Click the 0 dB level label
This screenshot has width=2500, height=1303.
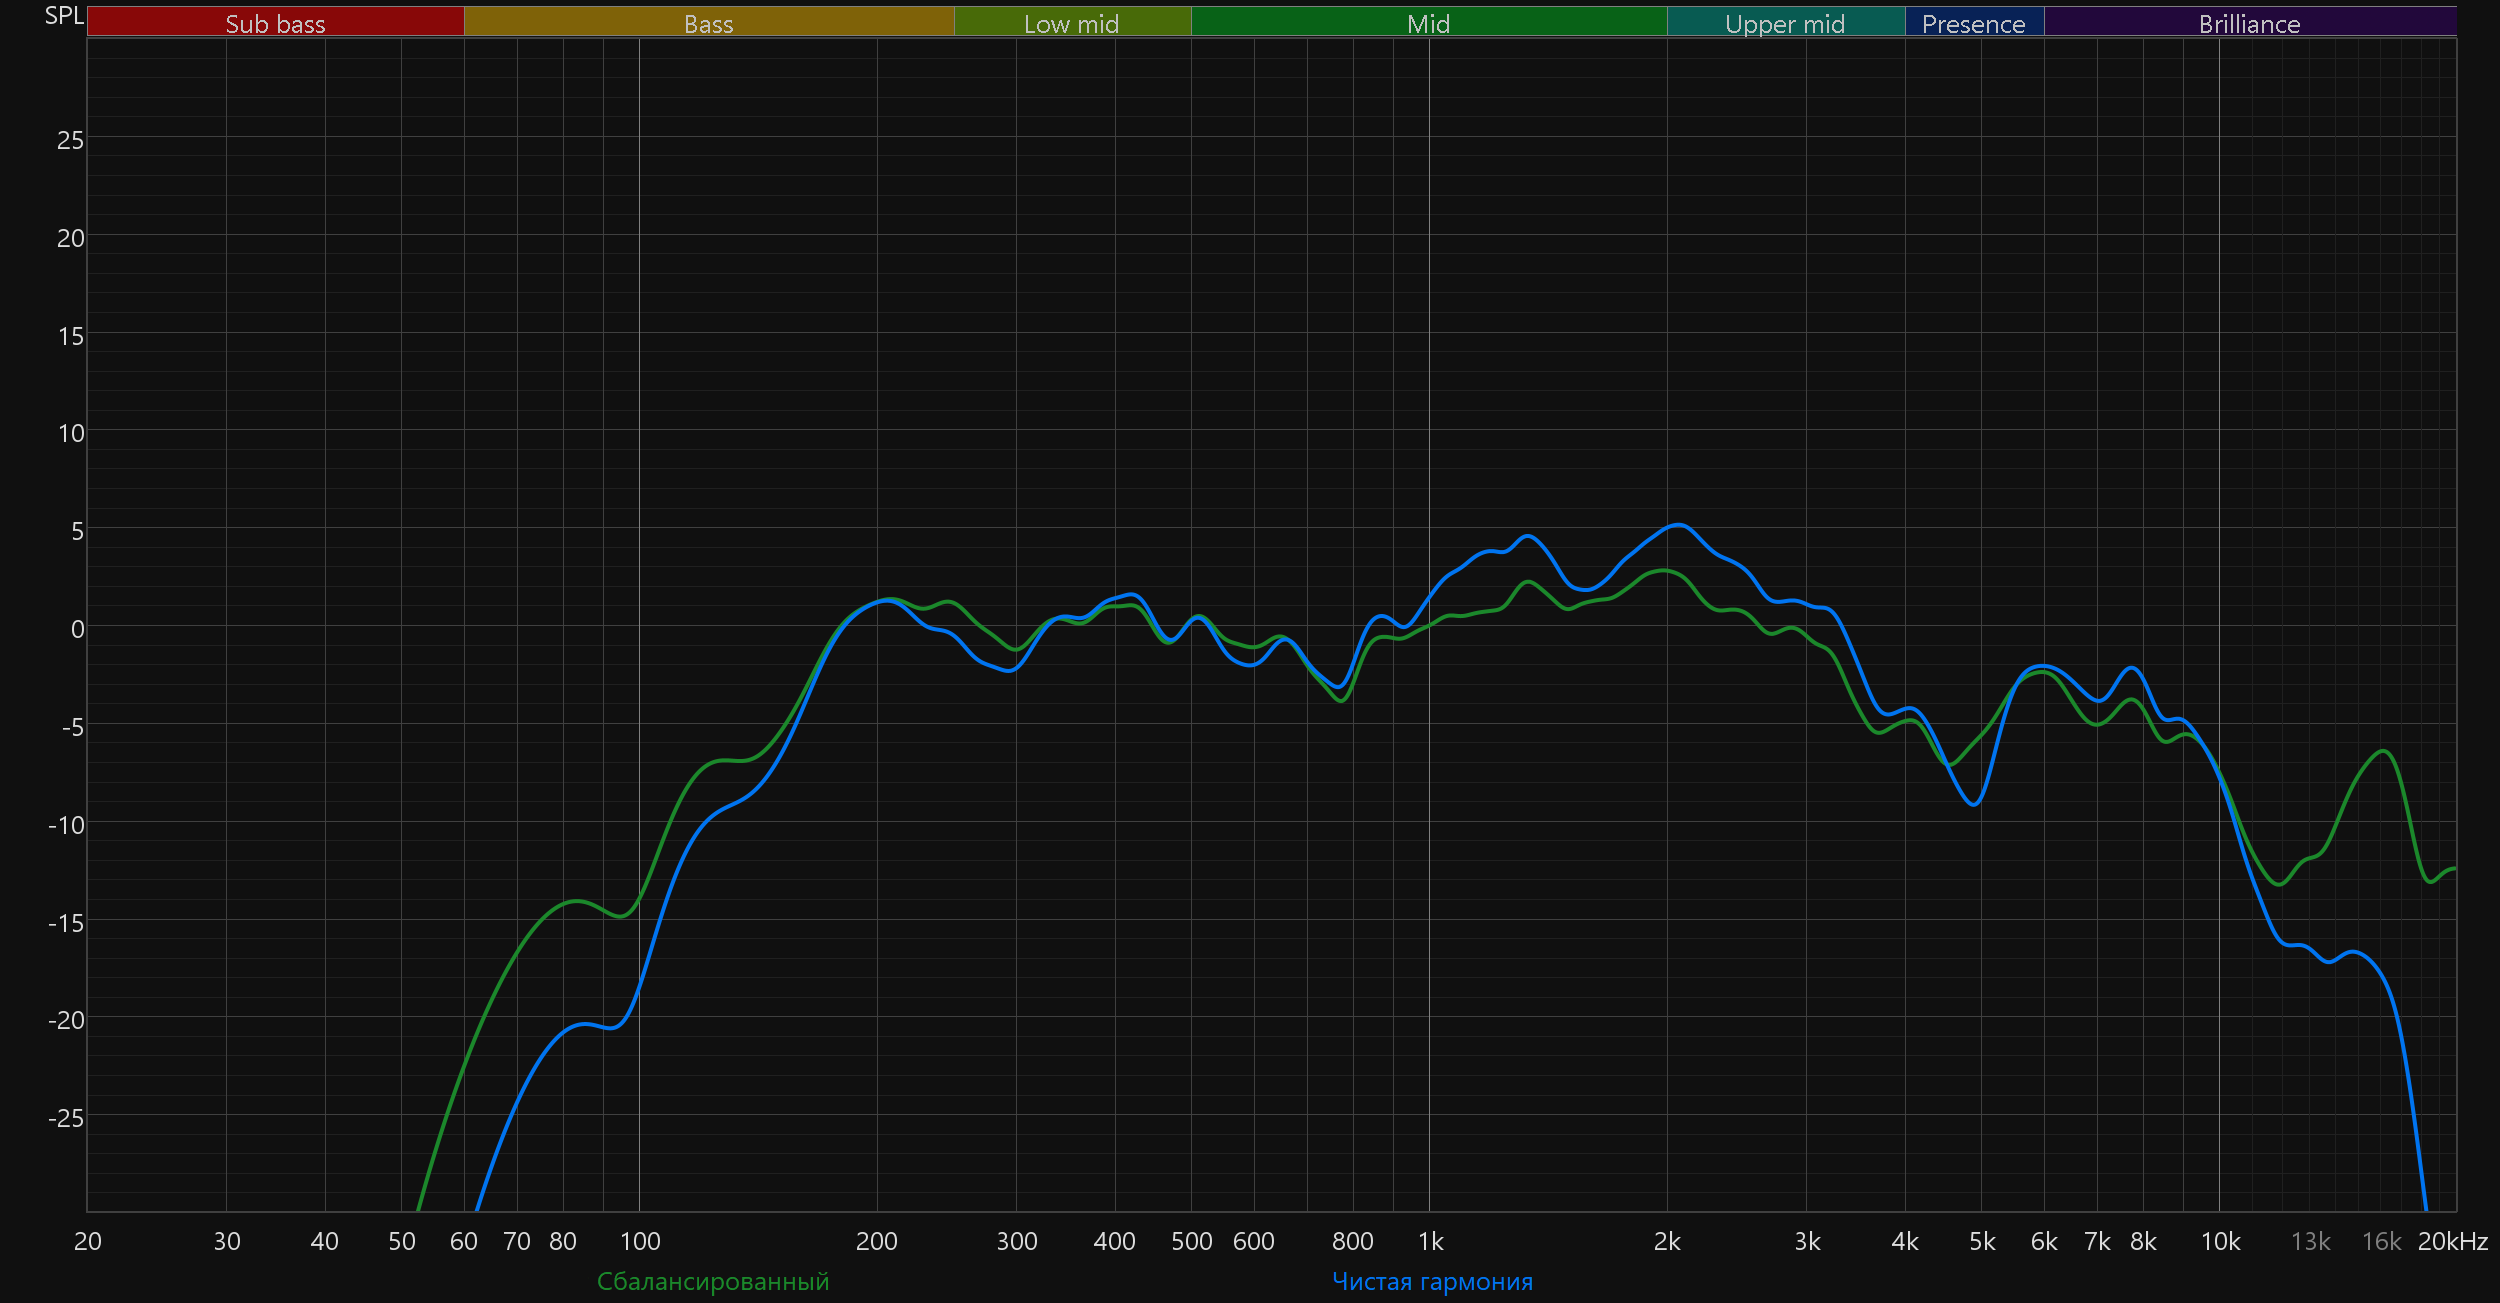pos(77,629)
